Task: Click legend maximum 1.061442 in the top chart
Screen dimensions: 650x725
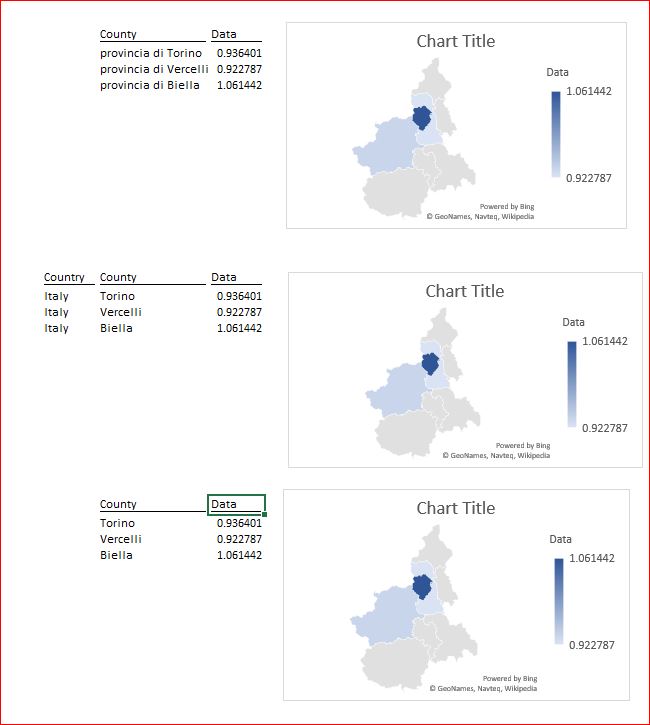Action: point(589,91)
